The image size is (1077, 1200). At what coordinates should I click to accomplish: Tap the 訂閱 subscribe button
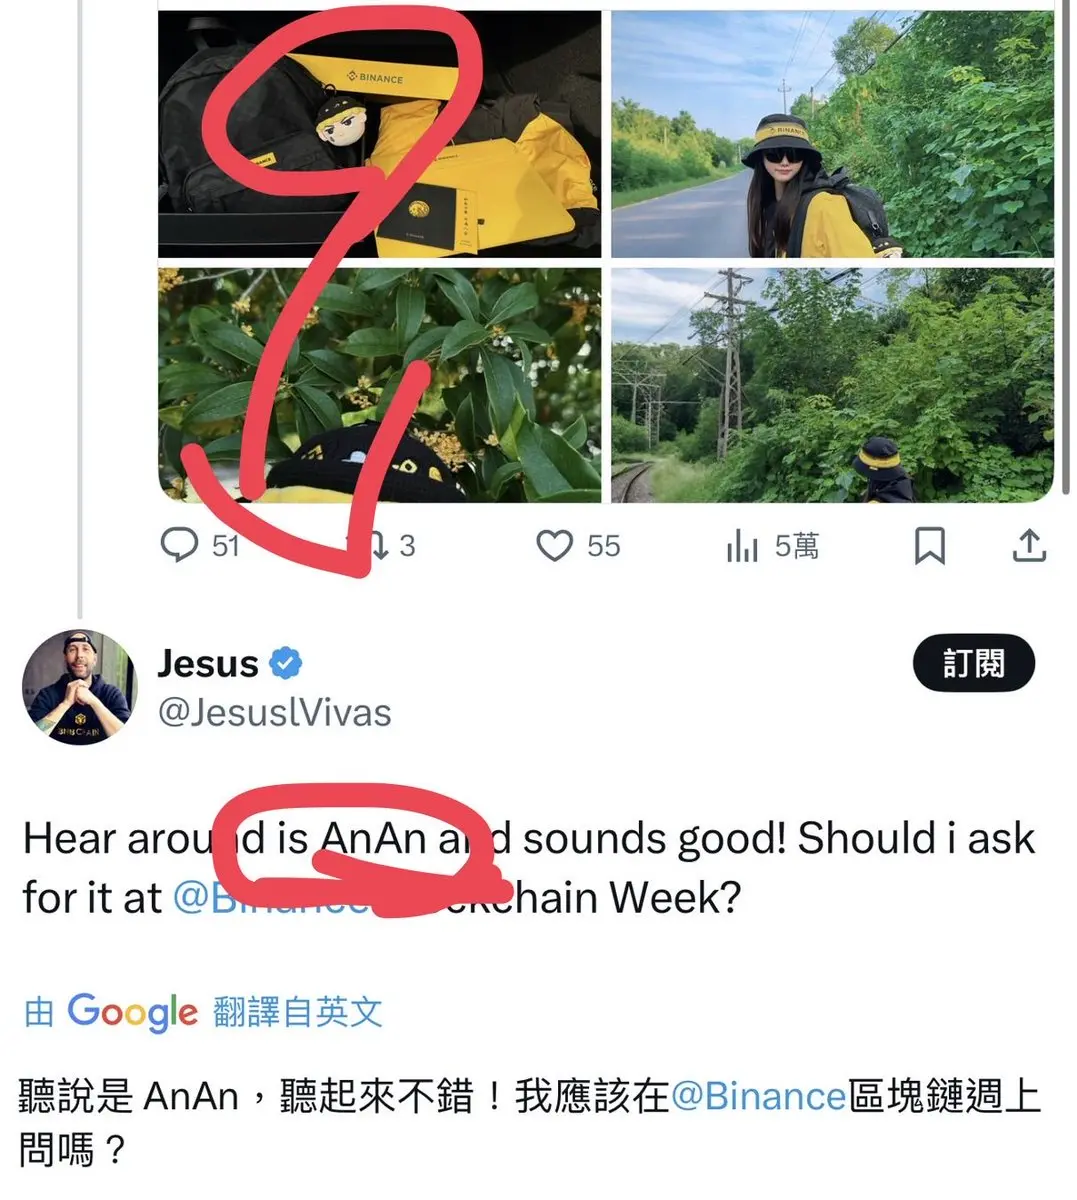[974, 663]
